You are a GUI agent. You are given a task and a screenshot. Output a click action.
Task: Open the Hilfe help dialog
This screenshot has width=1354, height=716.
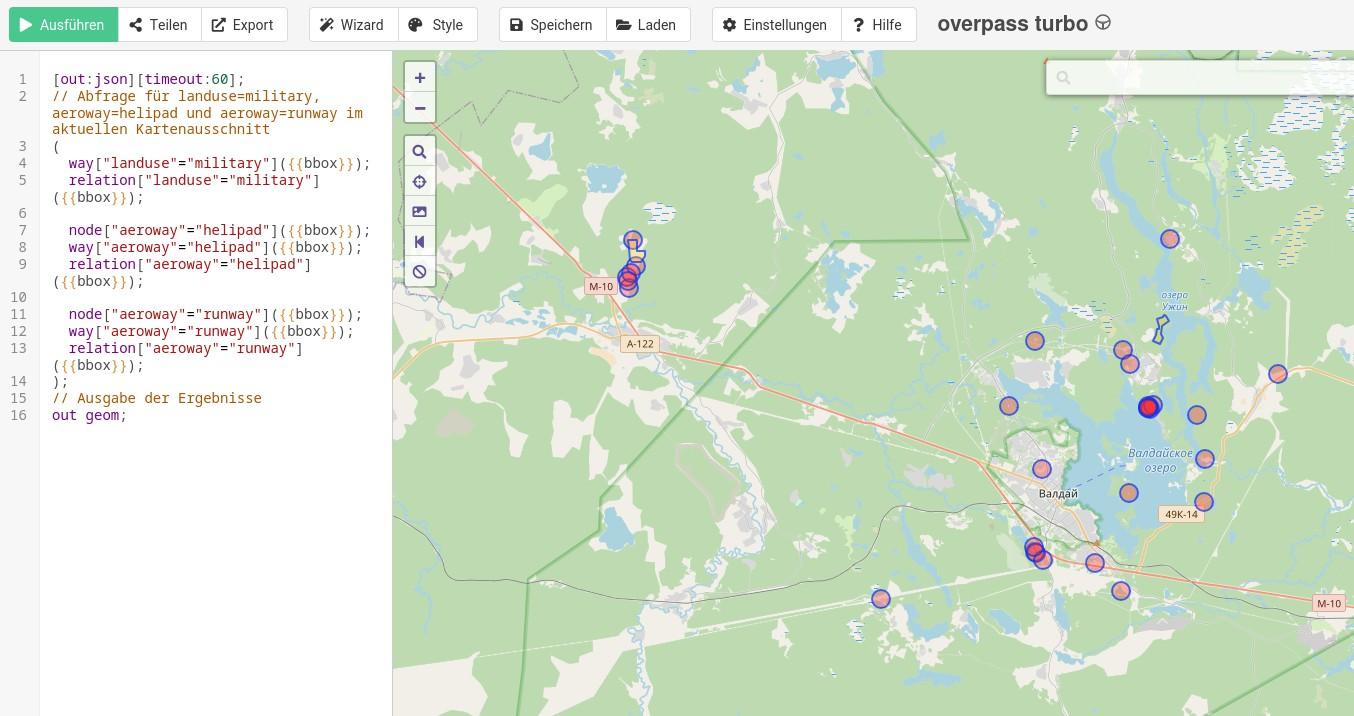[878, 25]
